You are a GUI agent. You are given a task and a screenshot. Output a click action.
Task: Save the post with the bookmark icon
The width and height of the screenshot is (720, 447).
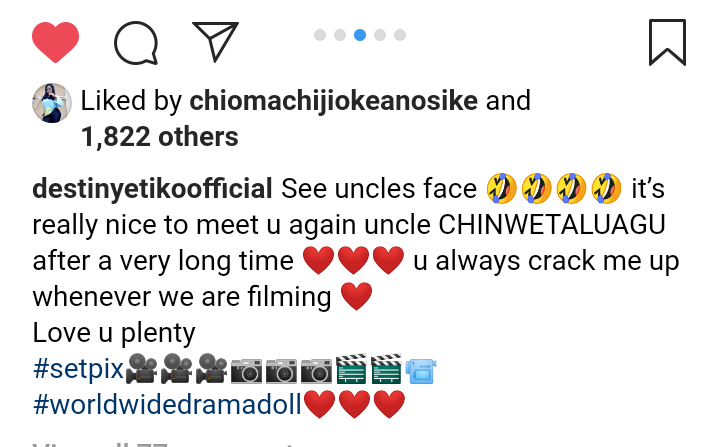[666, 42]
